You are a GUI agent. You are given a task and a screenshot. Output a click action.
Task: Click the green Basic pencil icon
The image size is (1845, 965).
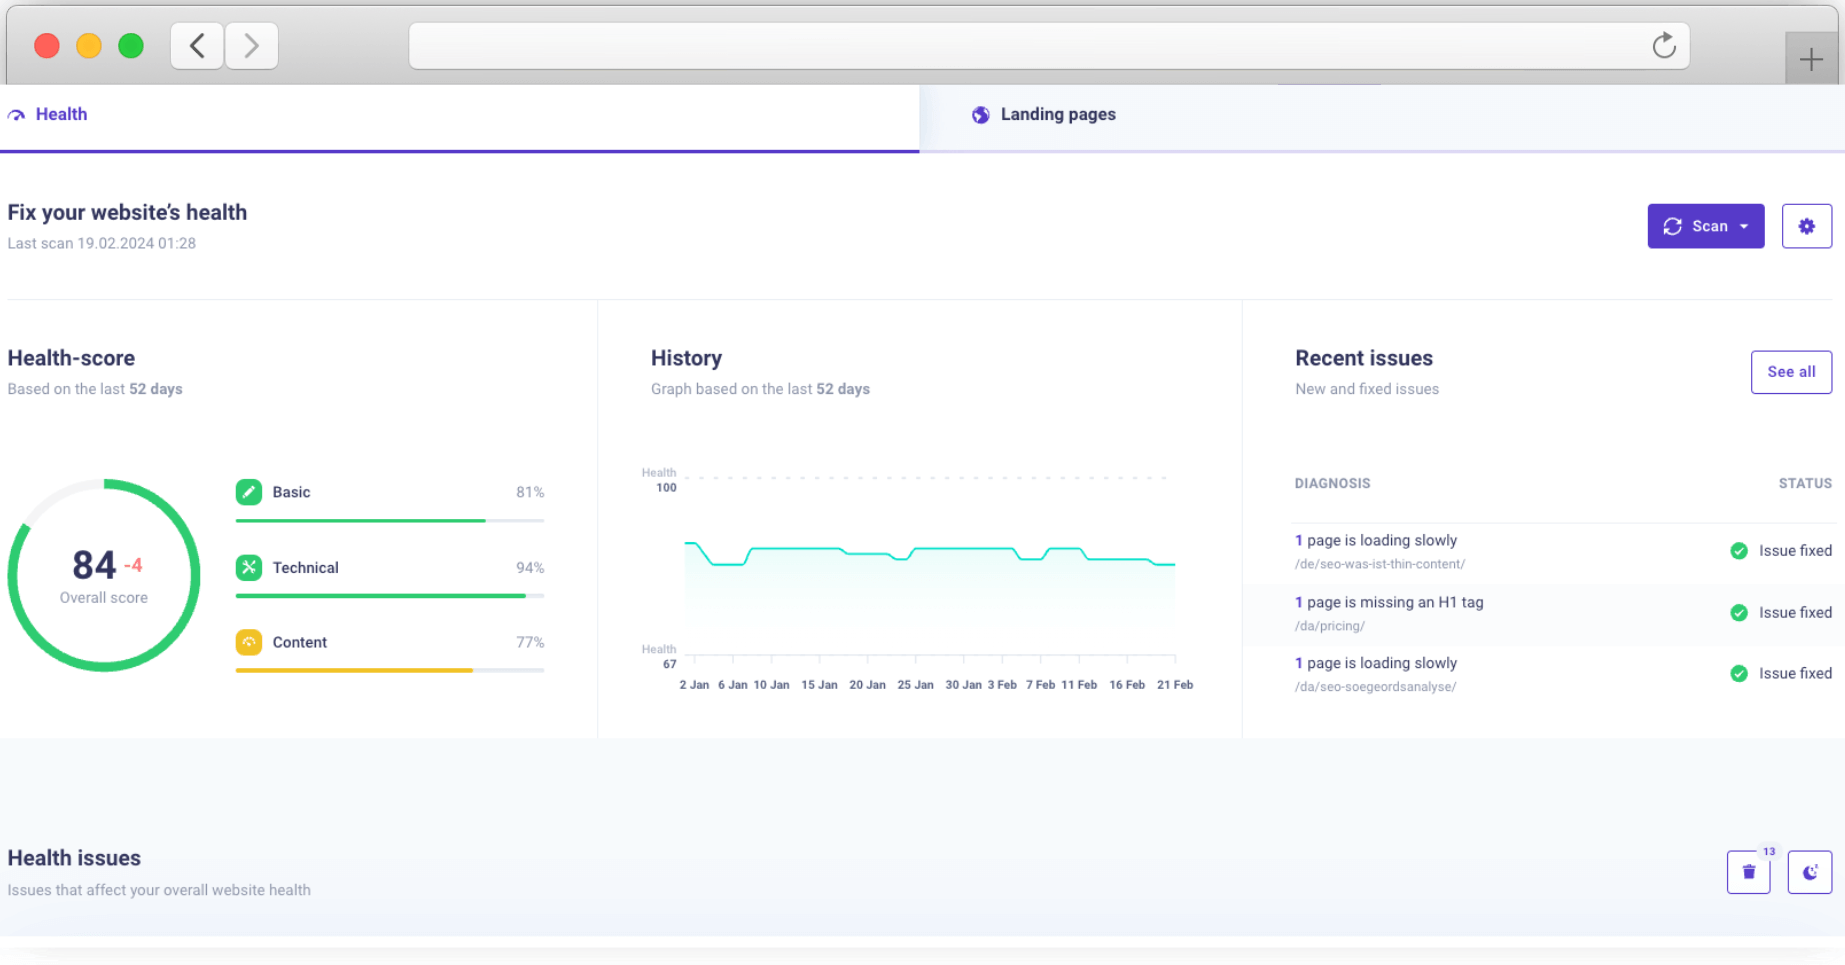[249, 492]
